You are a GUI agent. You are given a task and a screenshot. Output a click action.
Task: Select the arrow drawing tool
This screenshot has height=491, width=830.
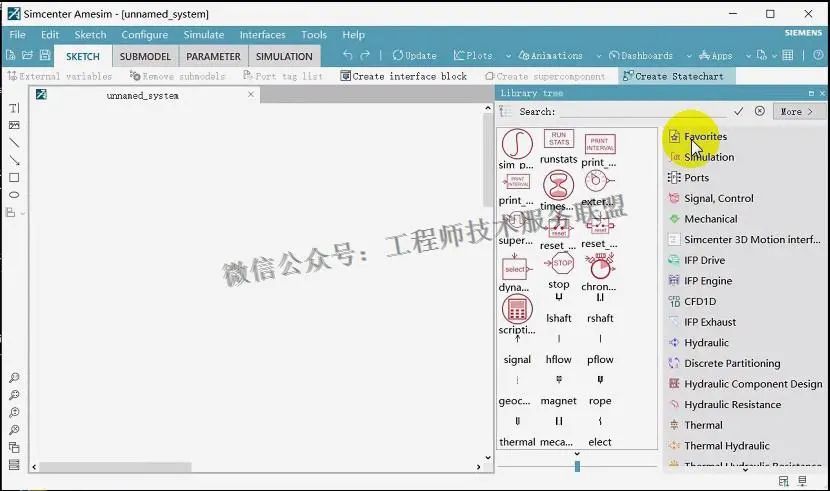click(x=14, y=160)
